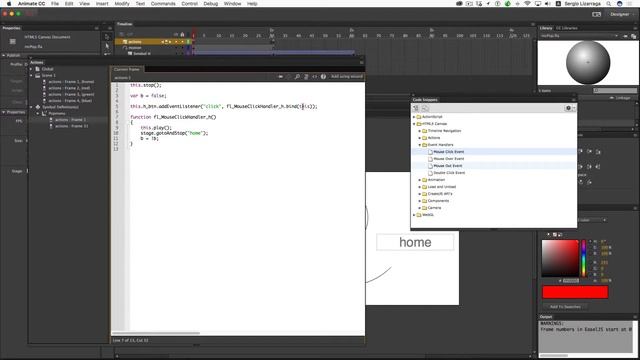Viewport: 640px width, 360px height.
Task: Open the Commands menu
Action: coord(163,3)
